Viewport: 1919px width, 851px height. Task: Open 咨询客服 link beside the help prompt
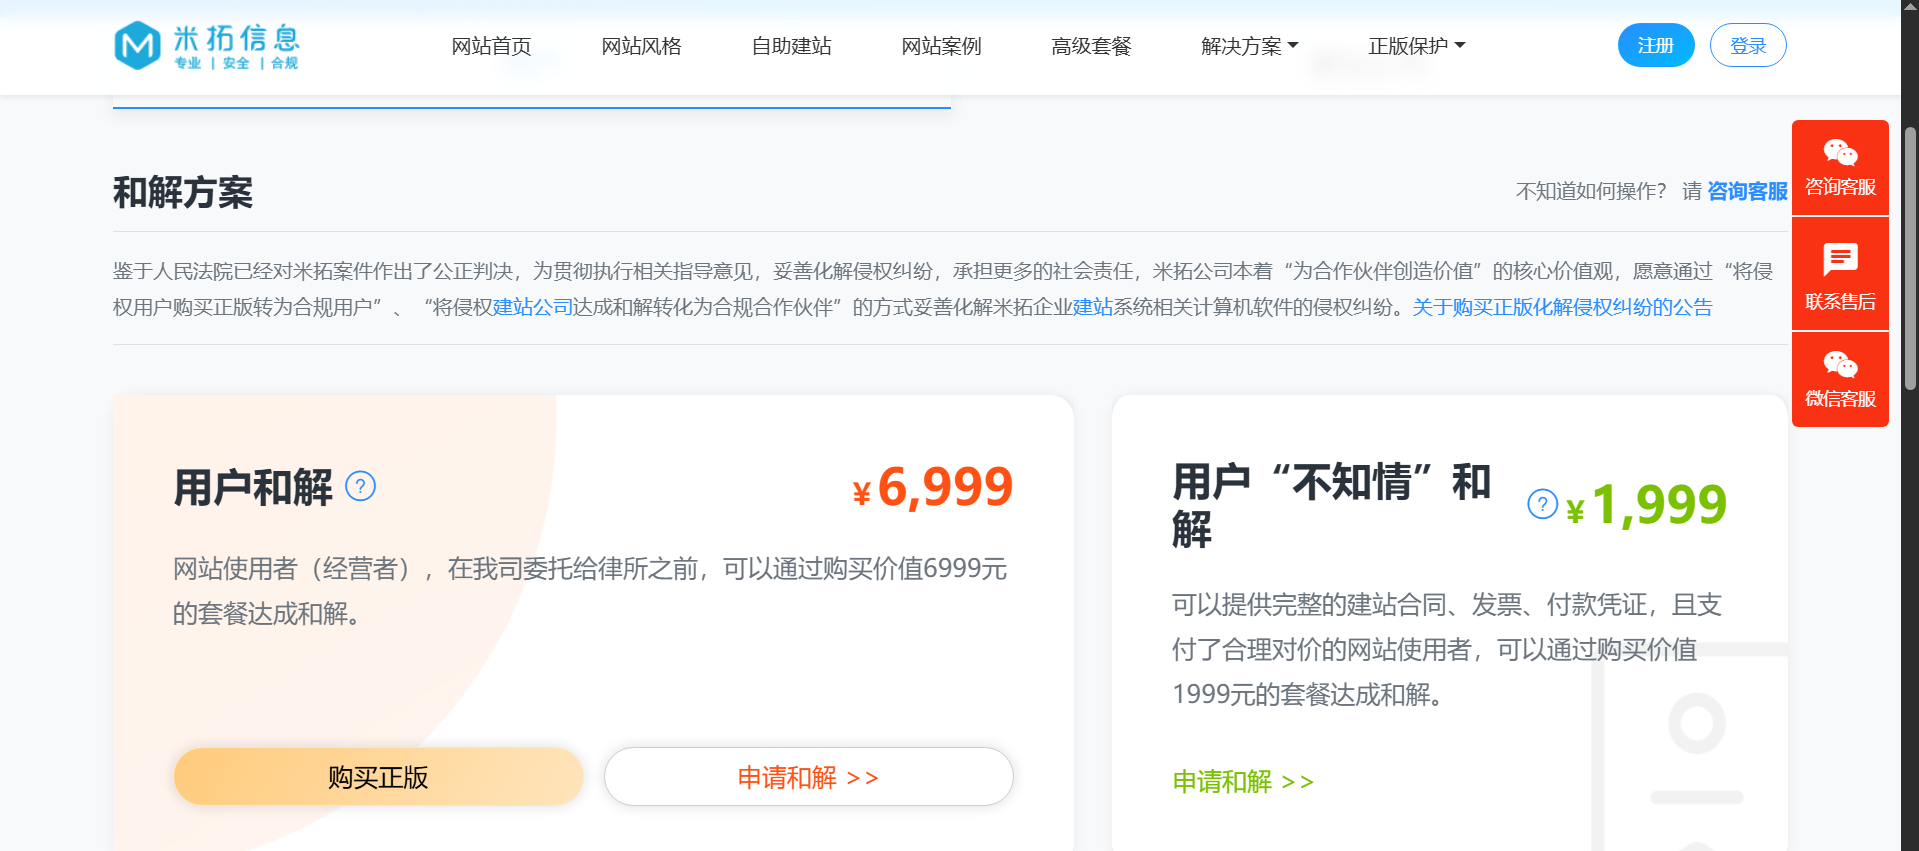pyautogui.click(x=1747, y=191)
